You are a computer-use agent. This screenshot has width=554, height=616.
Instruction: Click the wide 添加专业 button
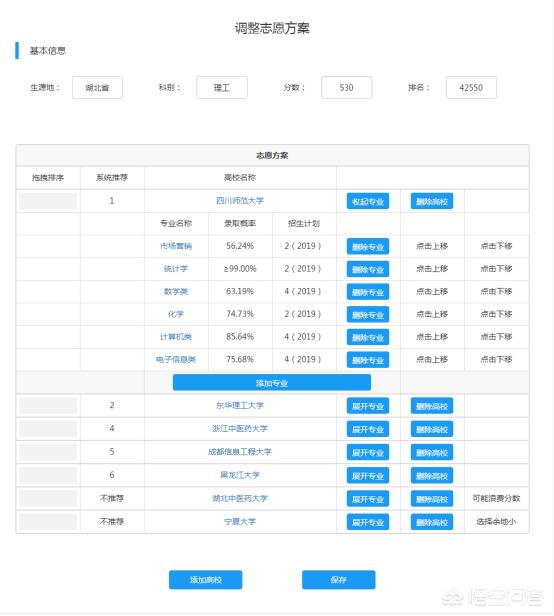[x=272, y=383]
